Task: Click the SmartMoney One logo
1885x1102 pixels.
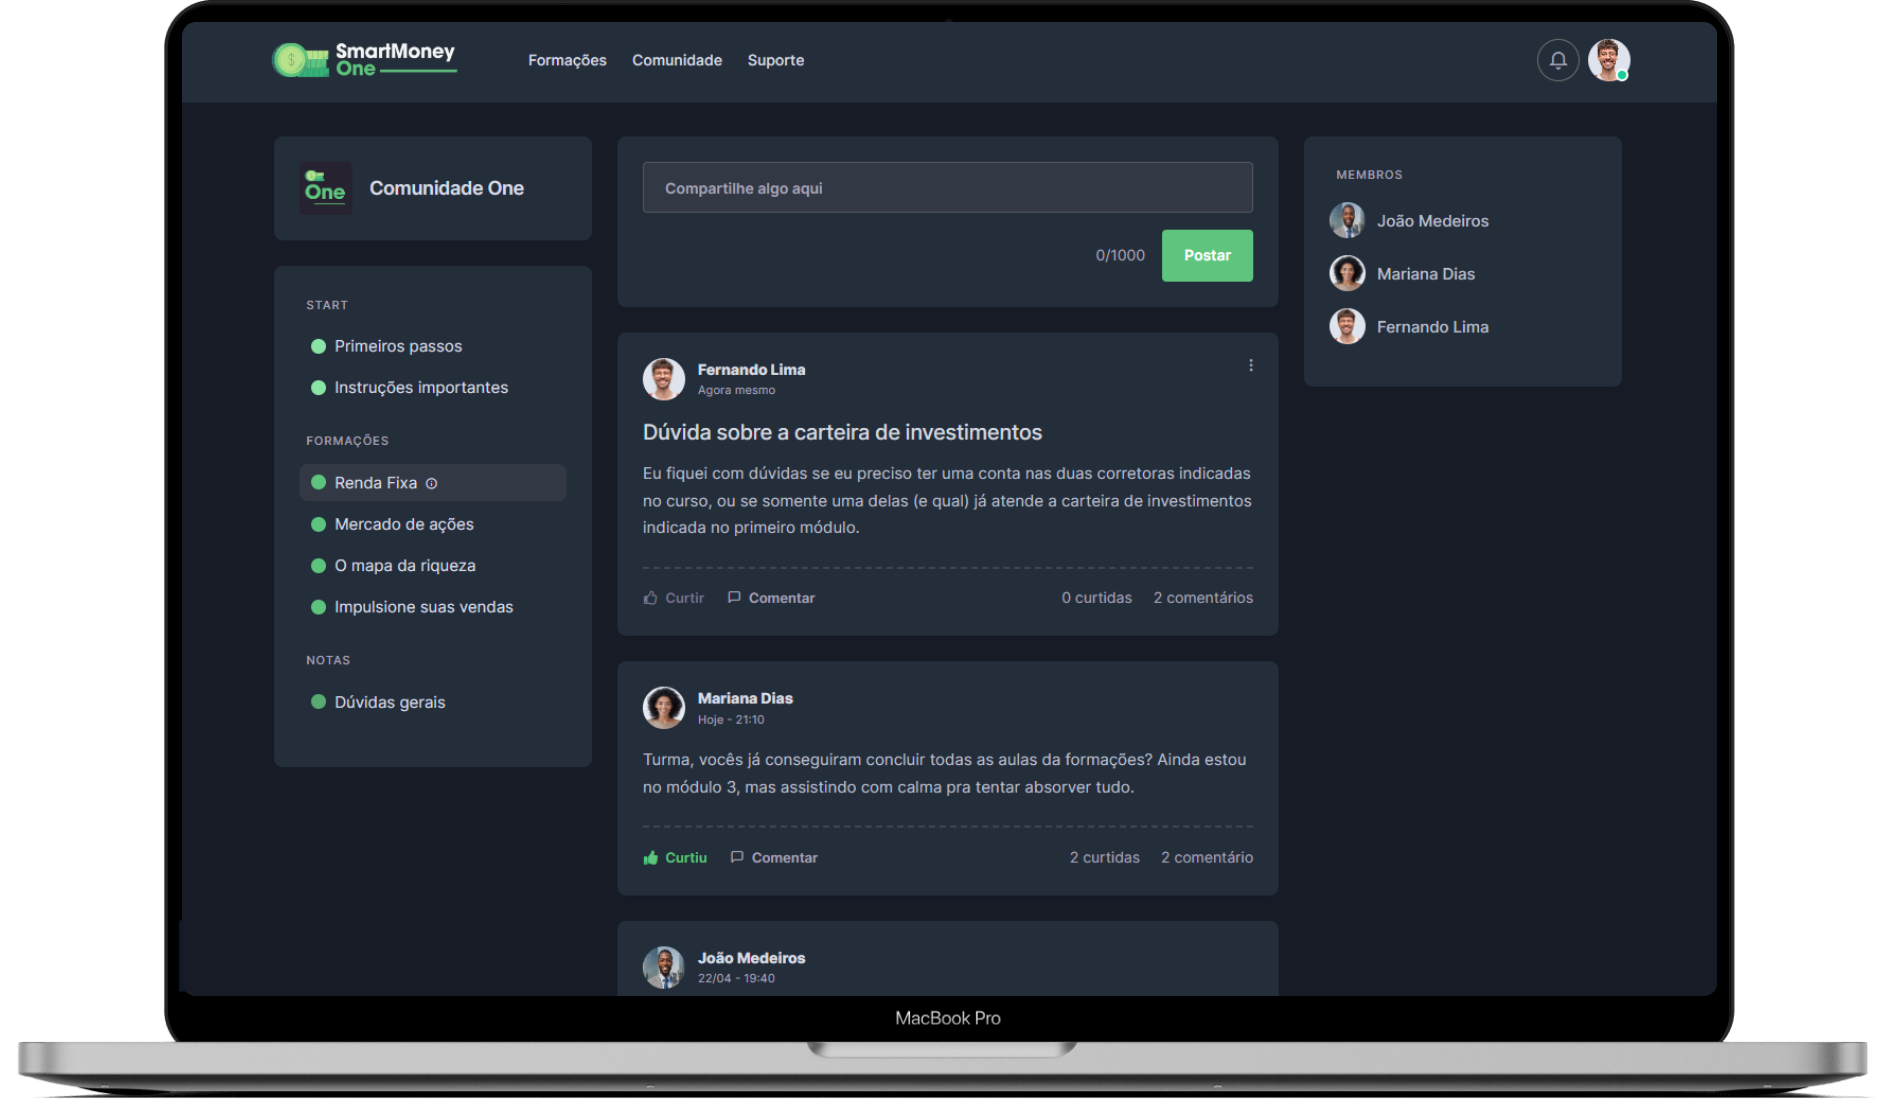Action: [x=364, y=59]
